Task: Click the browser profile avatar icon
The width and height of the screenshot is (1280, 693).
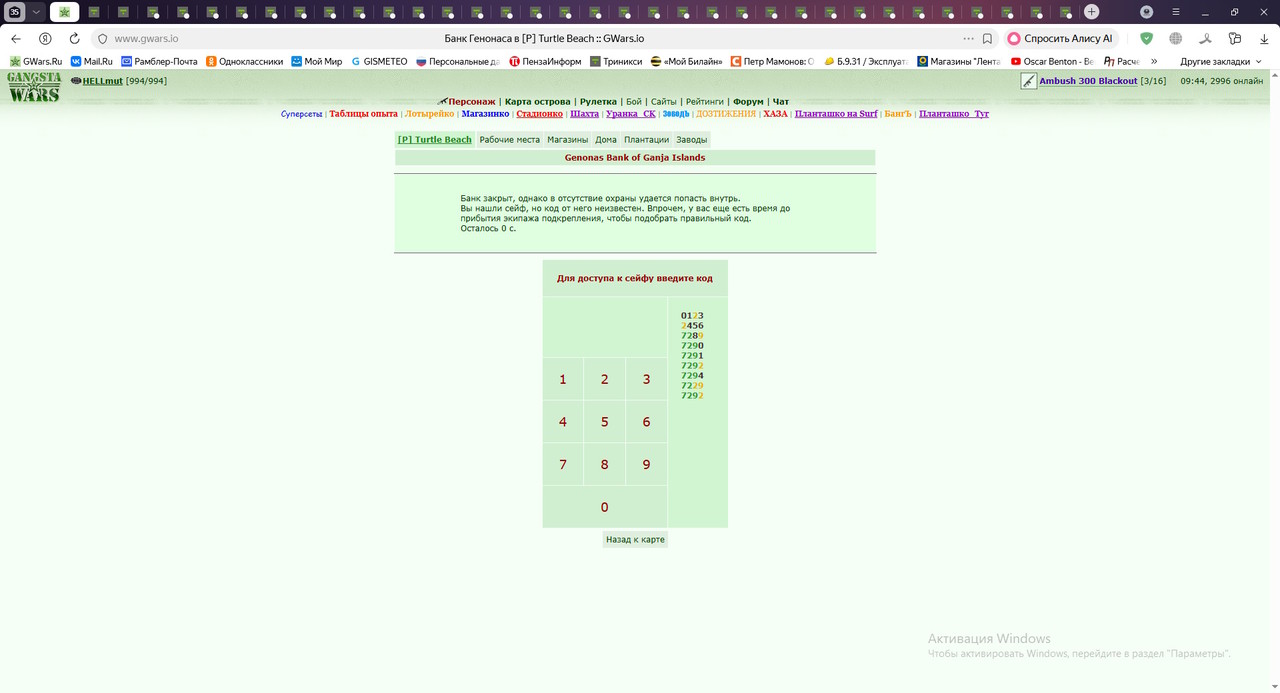Action: click(1146, 12)
